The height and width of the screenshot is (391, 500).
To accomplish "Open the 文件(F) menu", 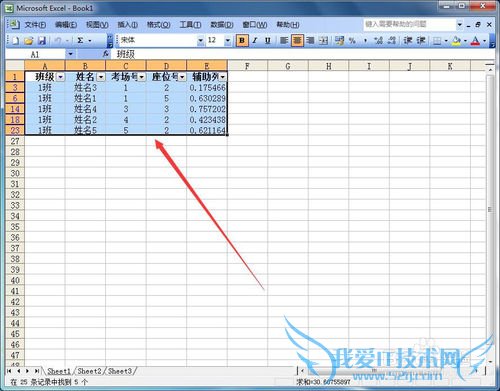I will 35,25.
